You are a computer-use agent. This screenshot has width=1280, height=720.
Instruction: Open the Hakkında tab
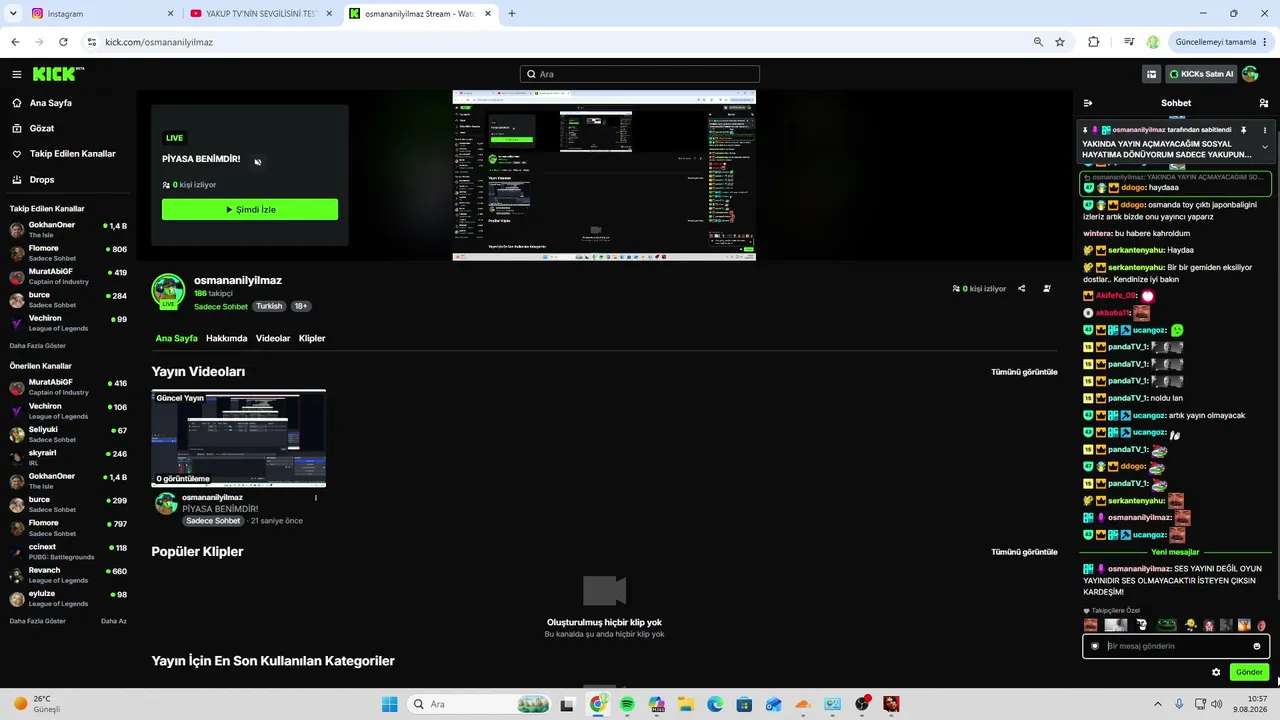click(x=227, y=338)
